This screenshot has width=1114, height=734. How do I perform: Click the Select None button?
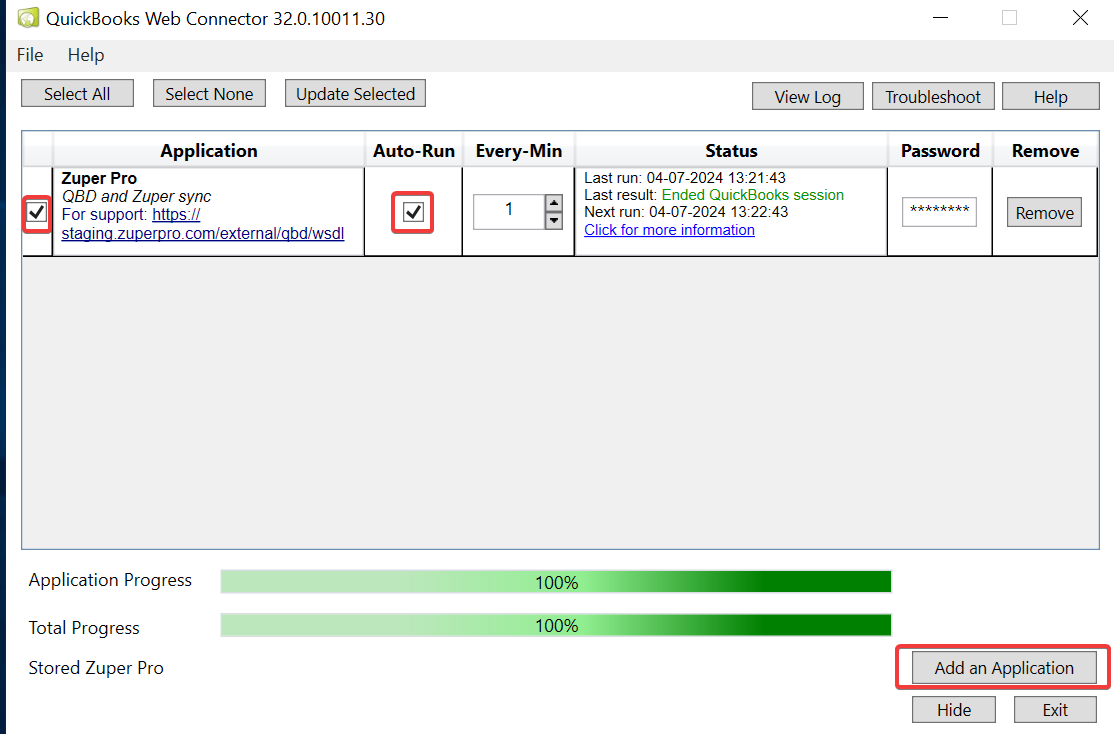point(209,94)
